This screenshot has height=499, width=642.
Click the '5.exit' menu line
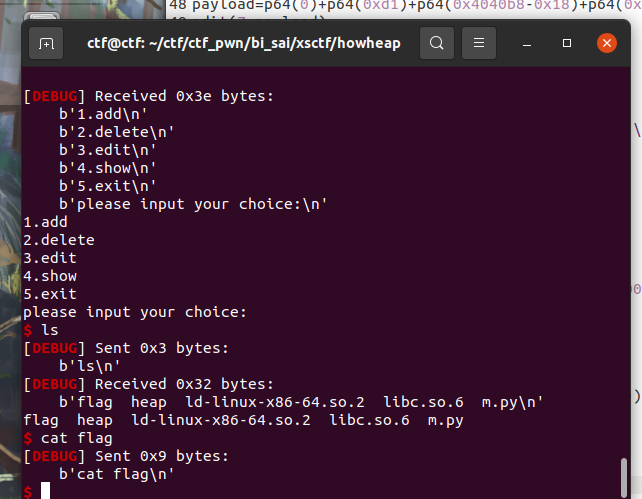pyautogui.click(x=50, y=294)
